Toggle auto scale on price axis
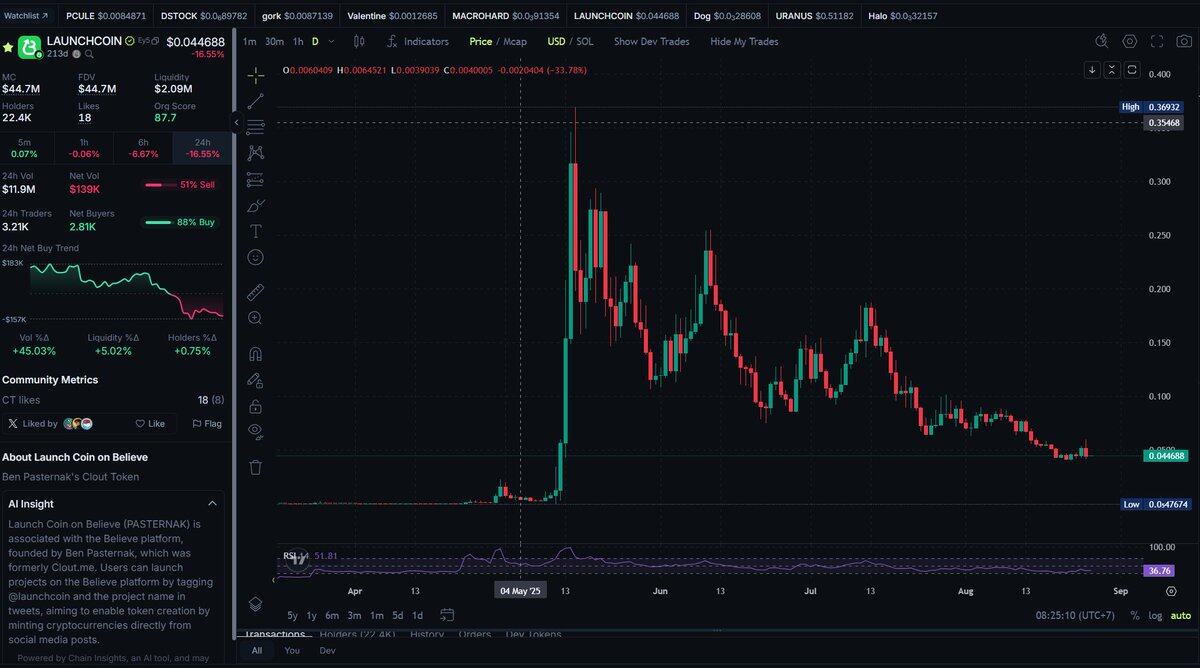Viewport: 1200px width, 668px height. tap(1181, 615)
